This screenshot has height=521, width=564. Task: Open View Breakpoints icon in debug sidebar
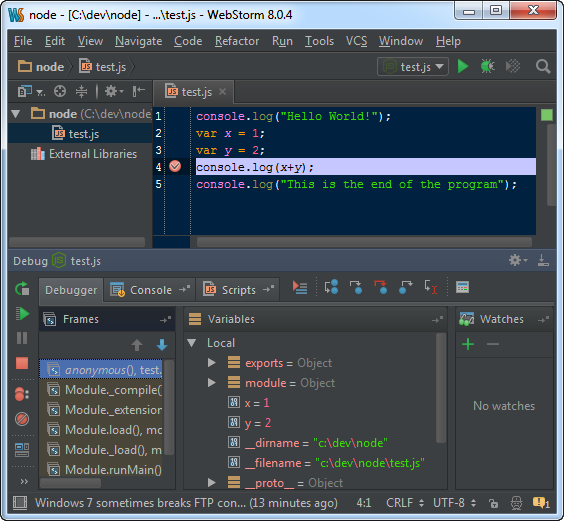(x=22, y=394)
